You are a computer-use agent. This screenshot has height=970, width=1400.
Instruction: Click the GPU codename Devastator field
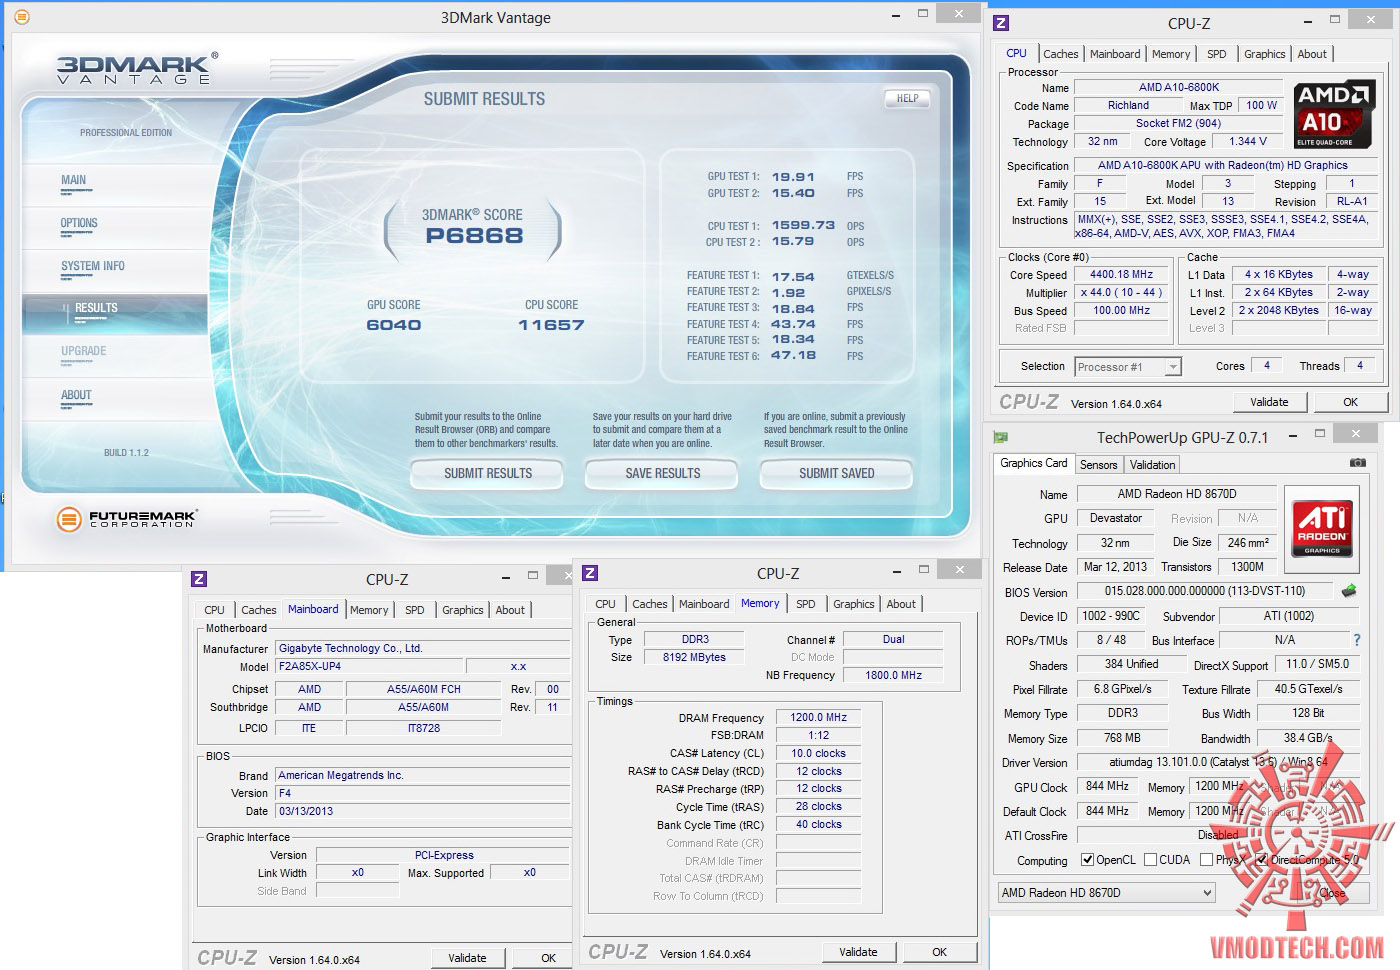[x=1116, y=519]
